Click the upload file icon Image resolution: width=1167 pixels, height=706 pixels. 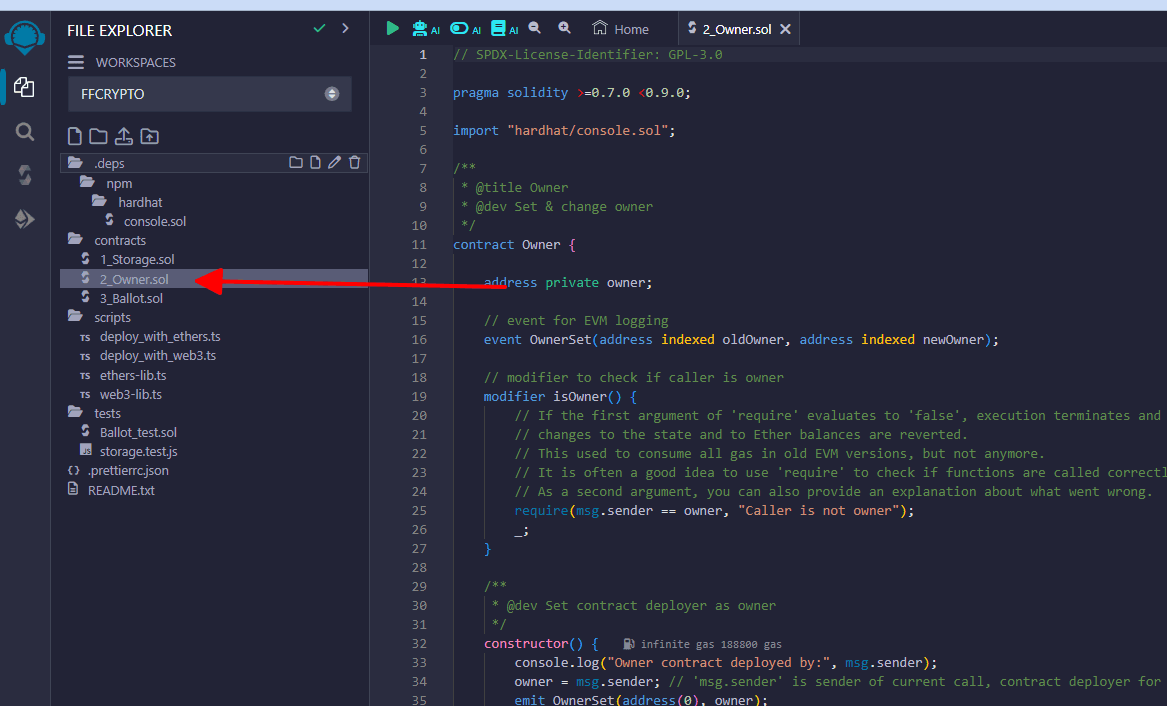click(x=124, y=136)
